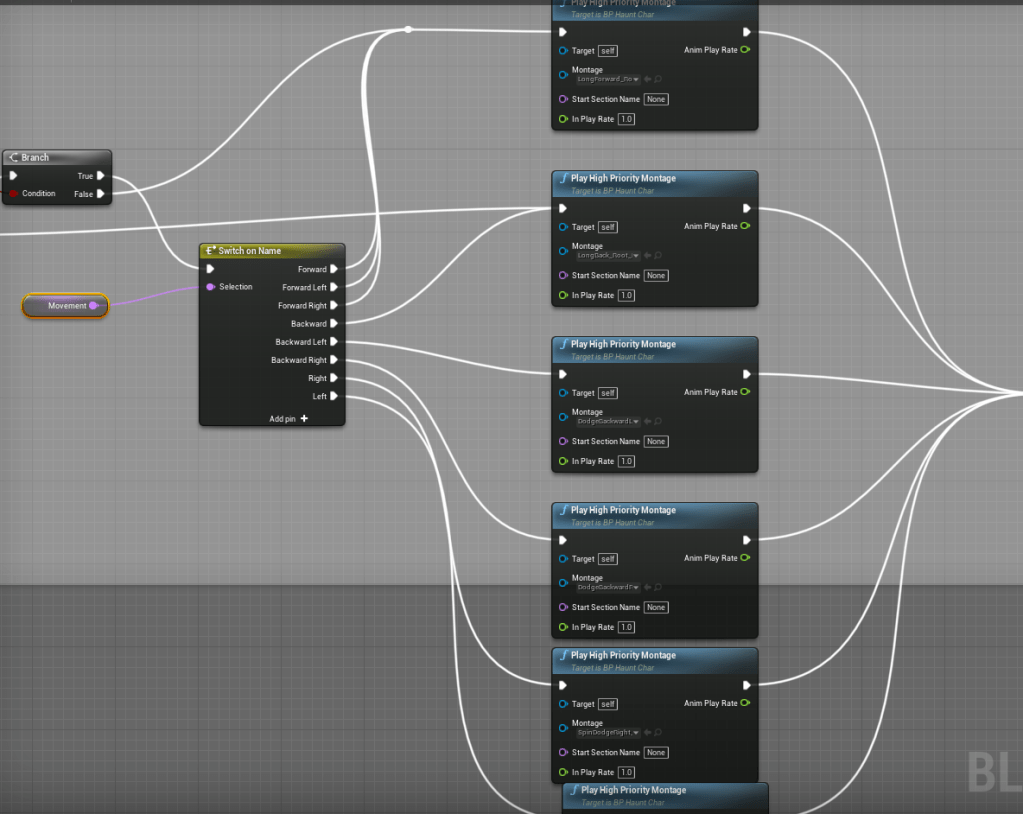
Task: Click the Movement variable's purple output pin
Action: click(x=94, y=306)
